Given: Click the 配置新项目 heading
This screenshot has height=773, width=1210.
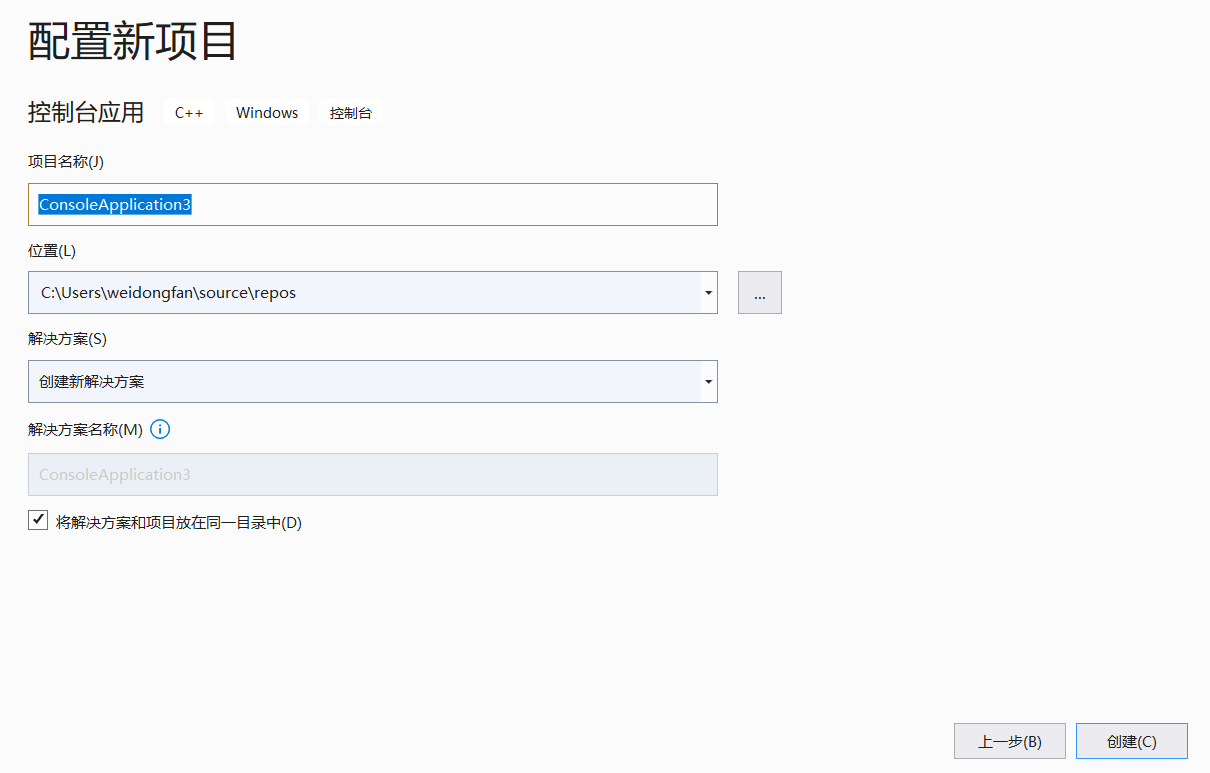Looking at the screenshot, I should click(x=132, y=41).
